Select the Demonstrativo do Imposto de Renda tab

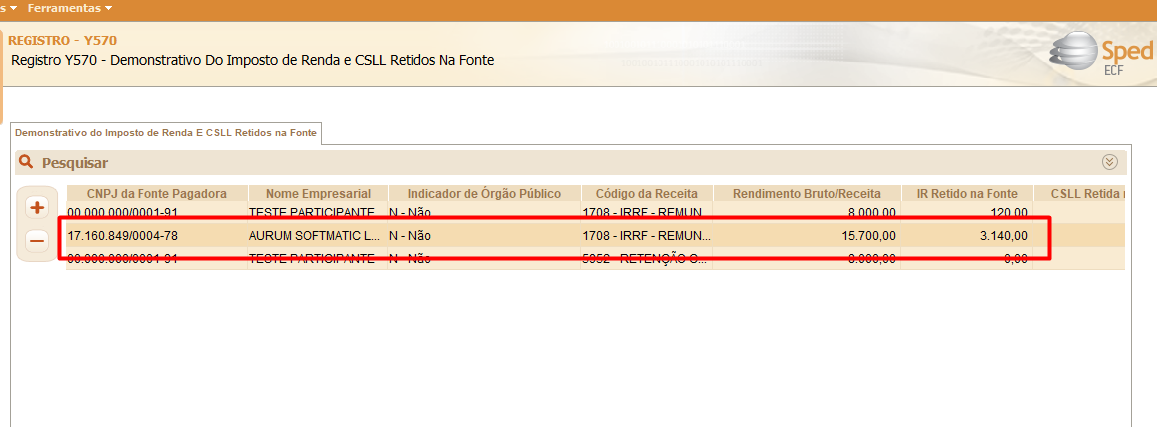[x=166, y=133]
